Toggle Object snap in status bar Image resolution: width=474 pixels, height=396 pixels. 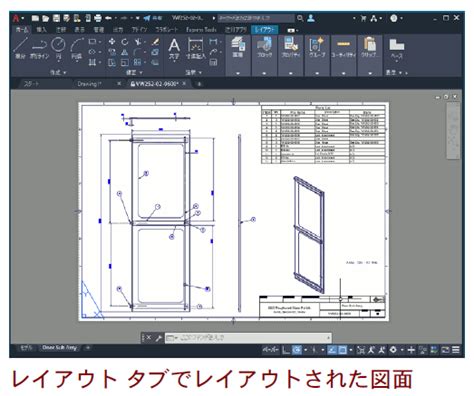tap(342, 350)
